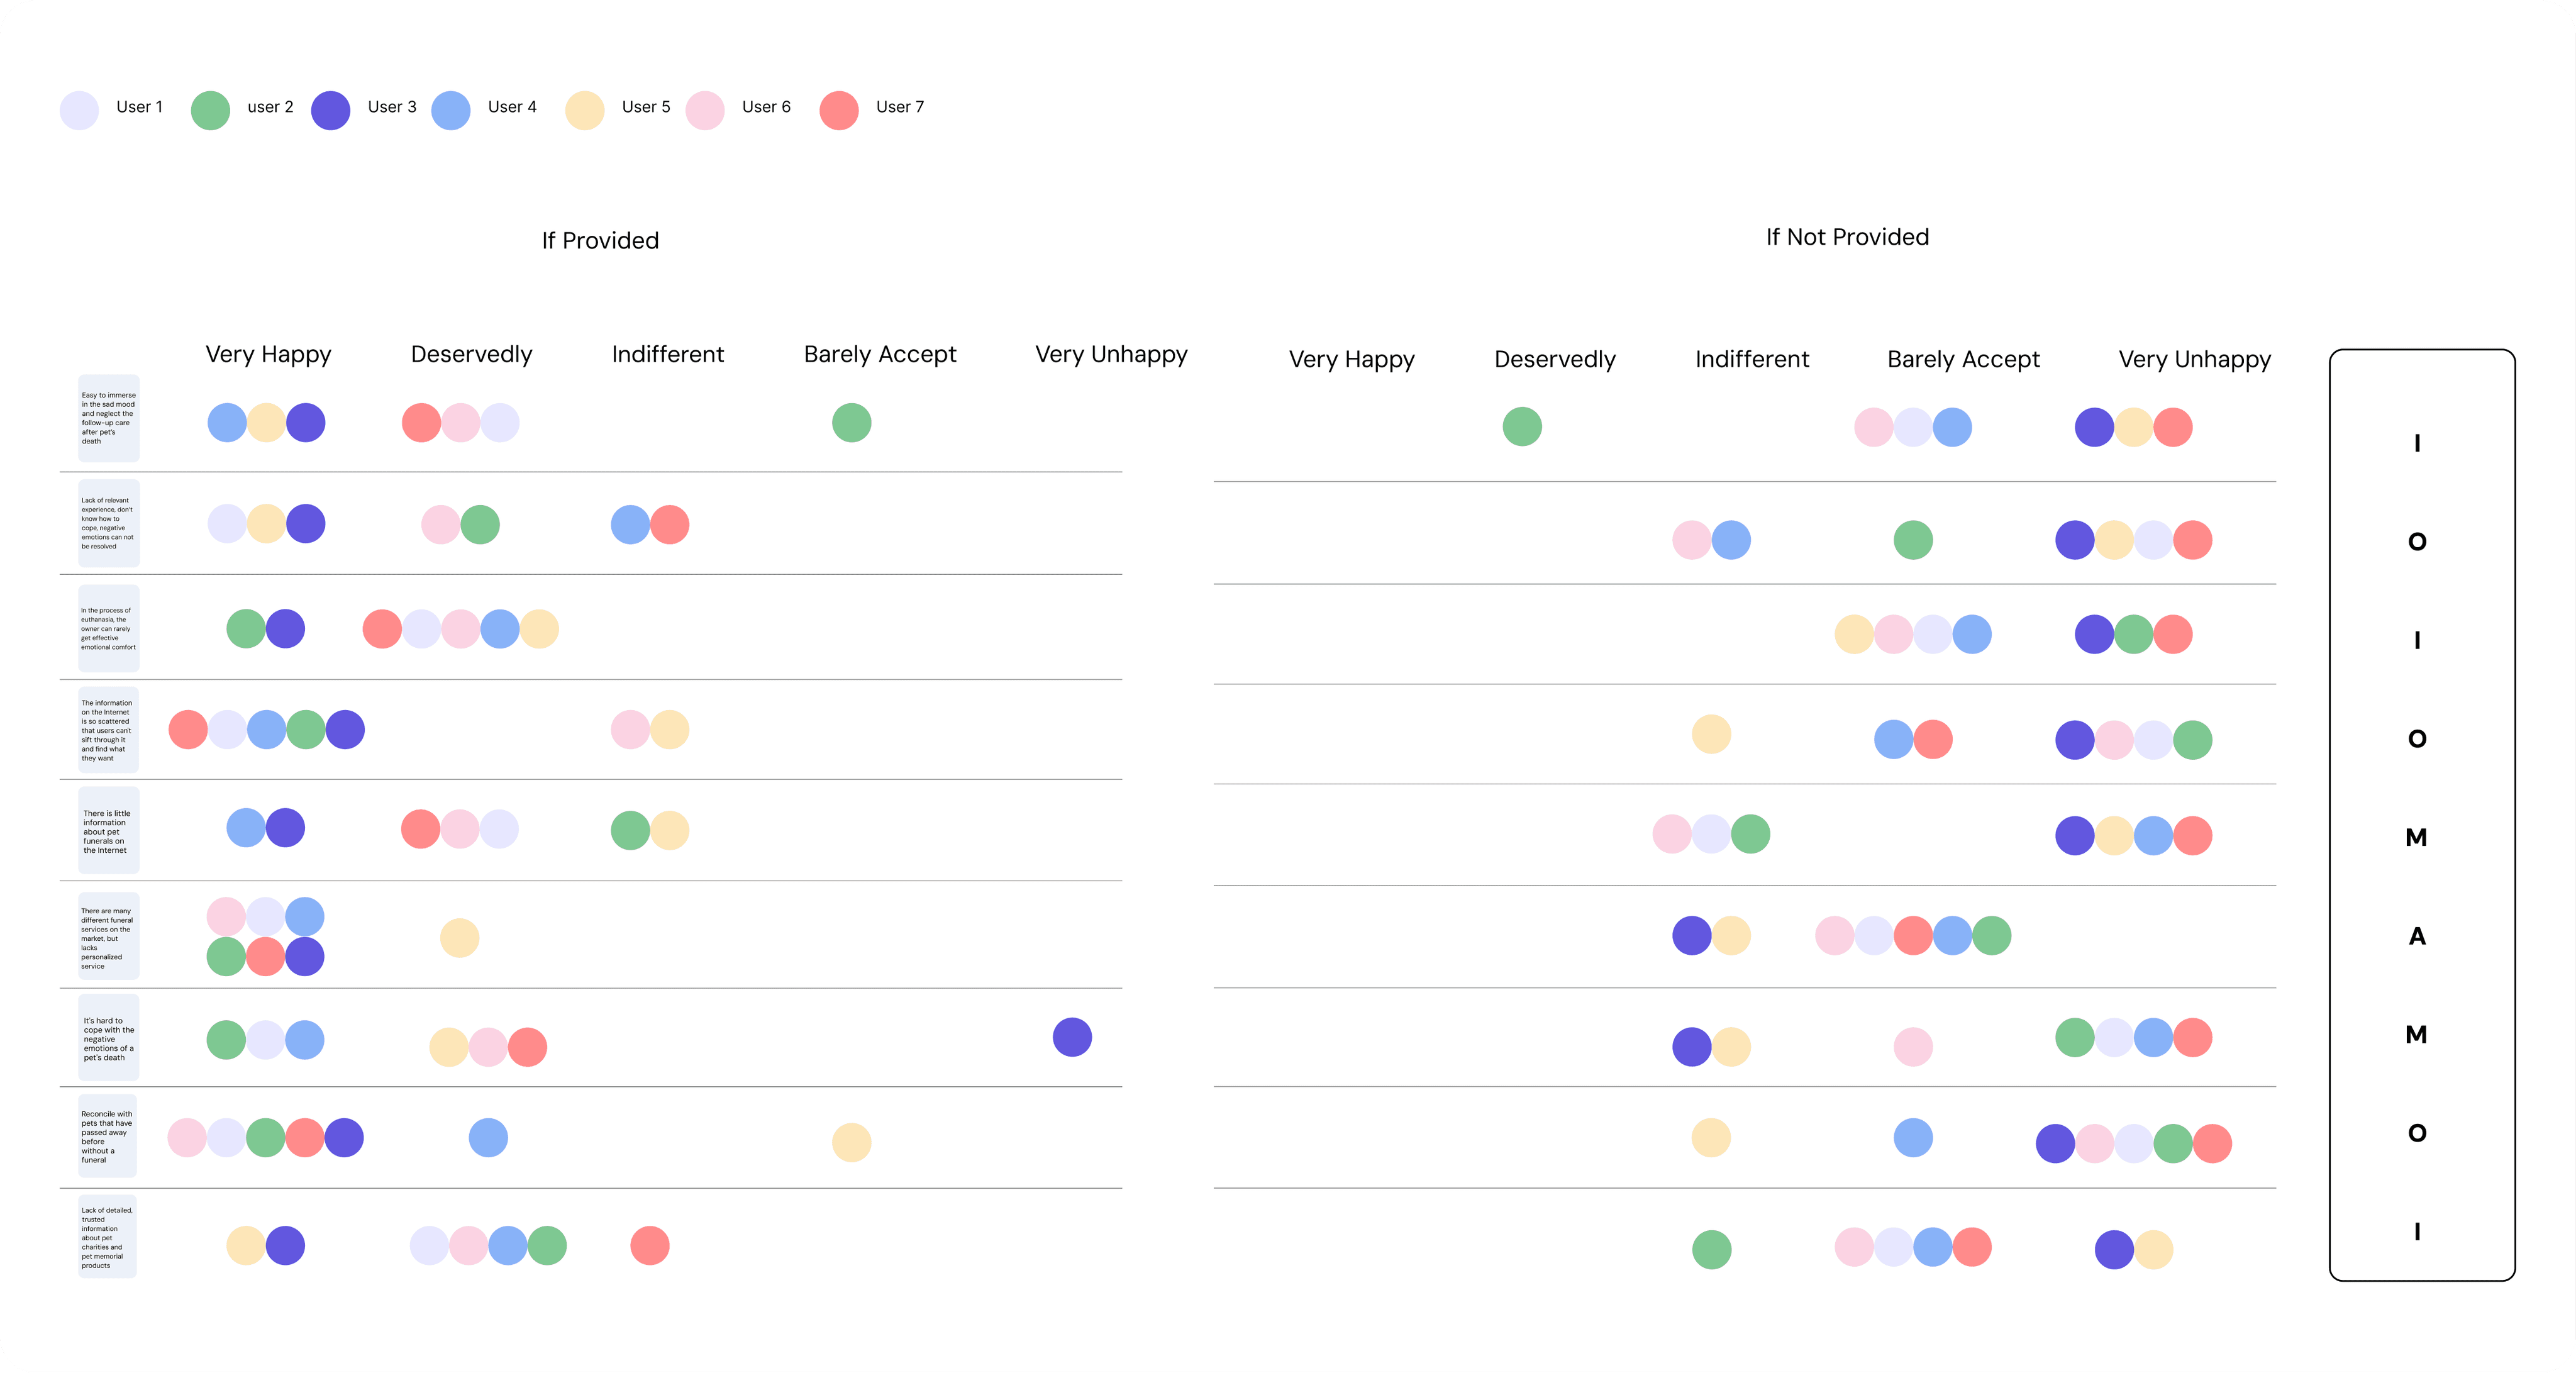Viewport: 2576px width, 1373px height.
Task: Click the green dot under If Not Provided Deservedly
Action: (1521, 426)
